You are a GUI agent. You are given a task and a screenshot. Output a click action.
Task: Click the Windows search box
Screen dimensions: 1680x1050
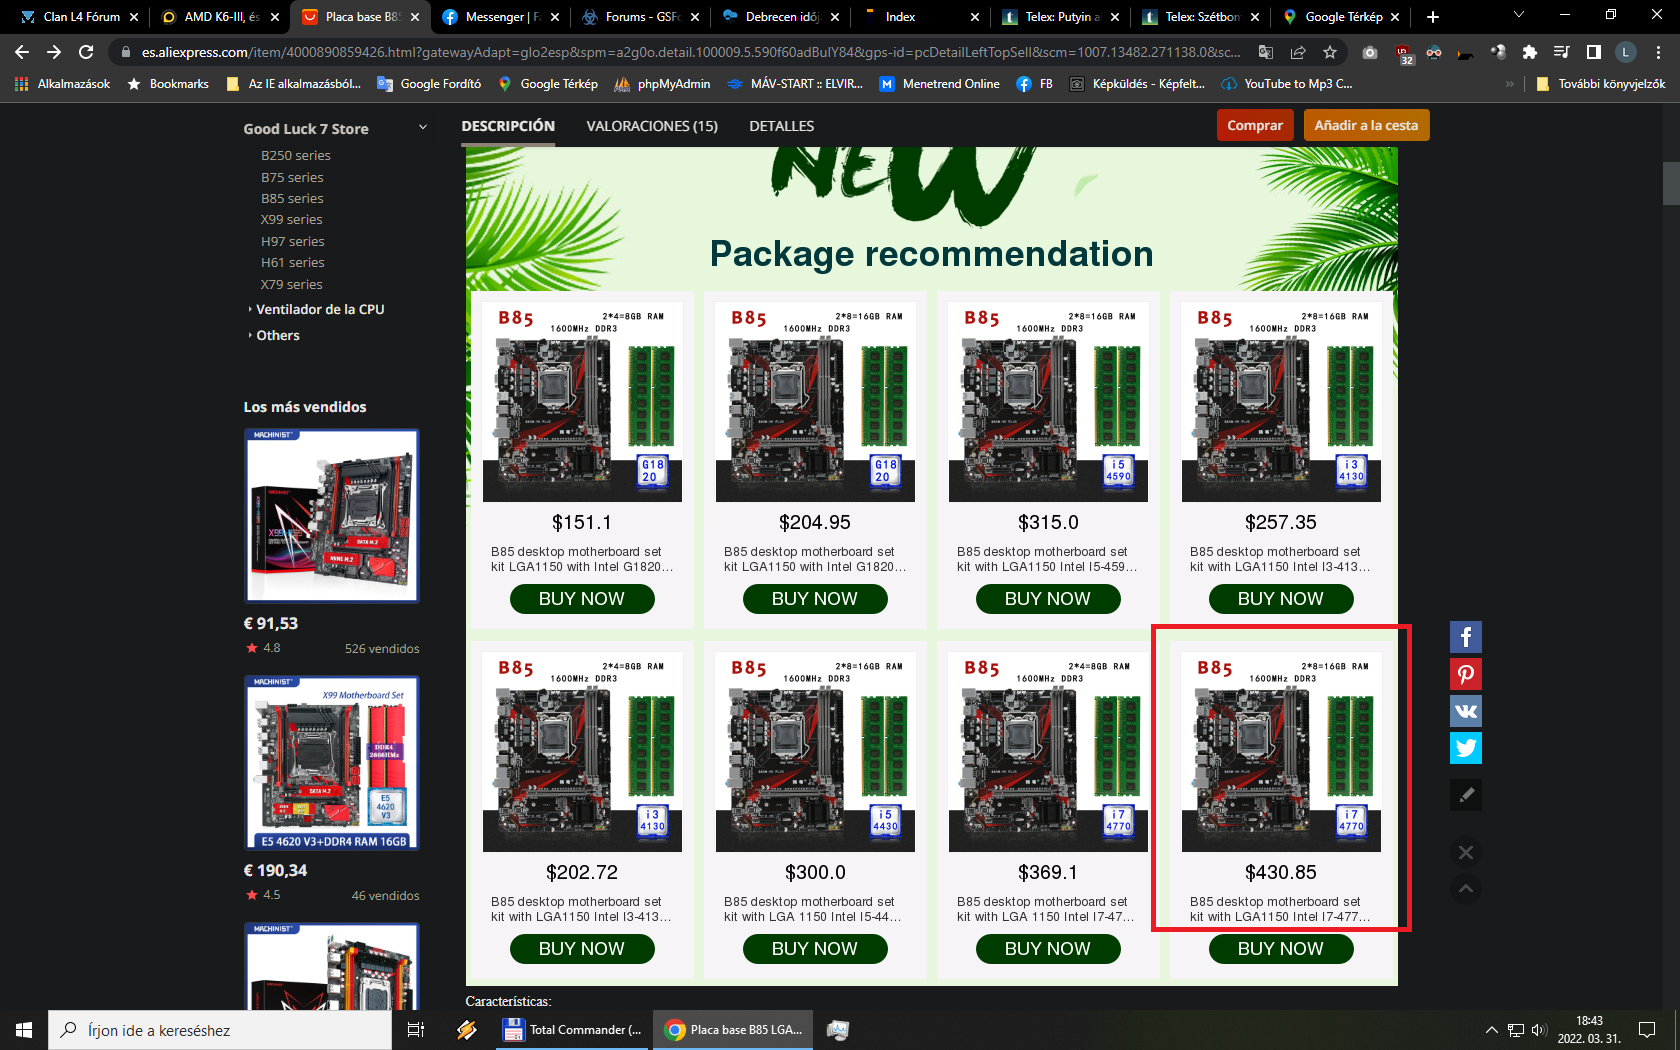[x=220, y=1030]
